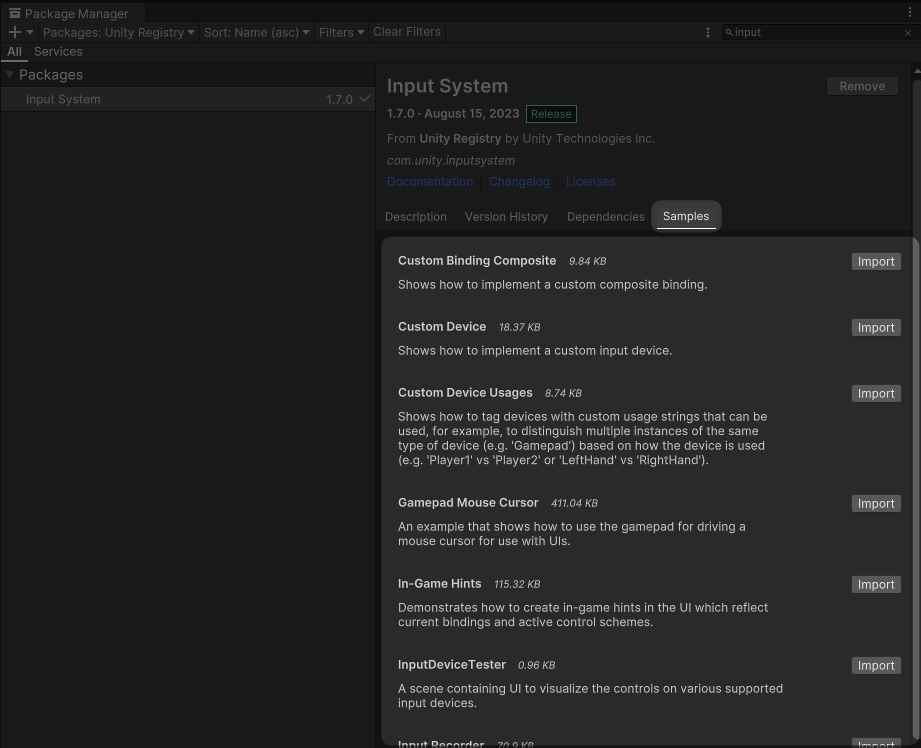The image size is (921, 748).
Task: Click the In-Game Hints sample title
Action: coord(439,584)
